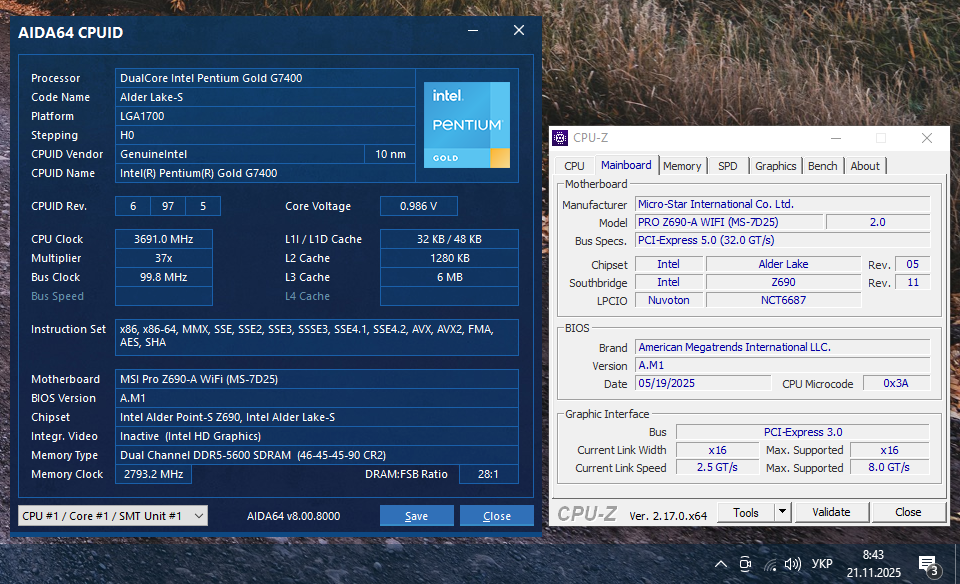Open the network tray icon
This screenshot has width=960, height=584.
pos(770,564)
